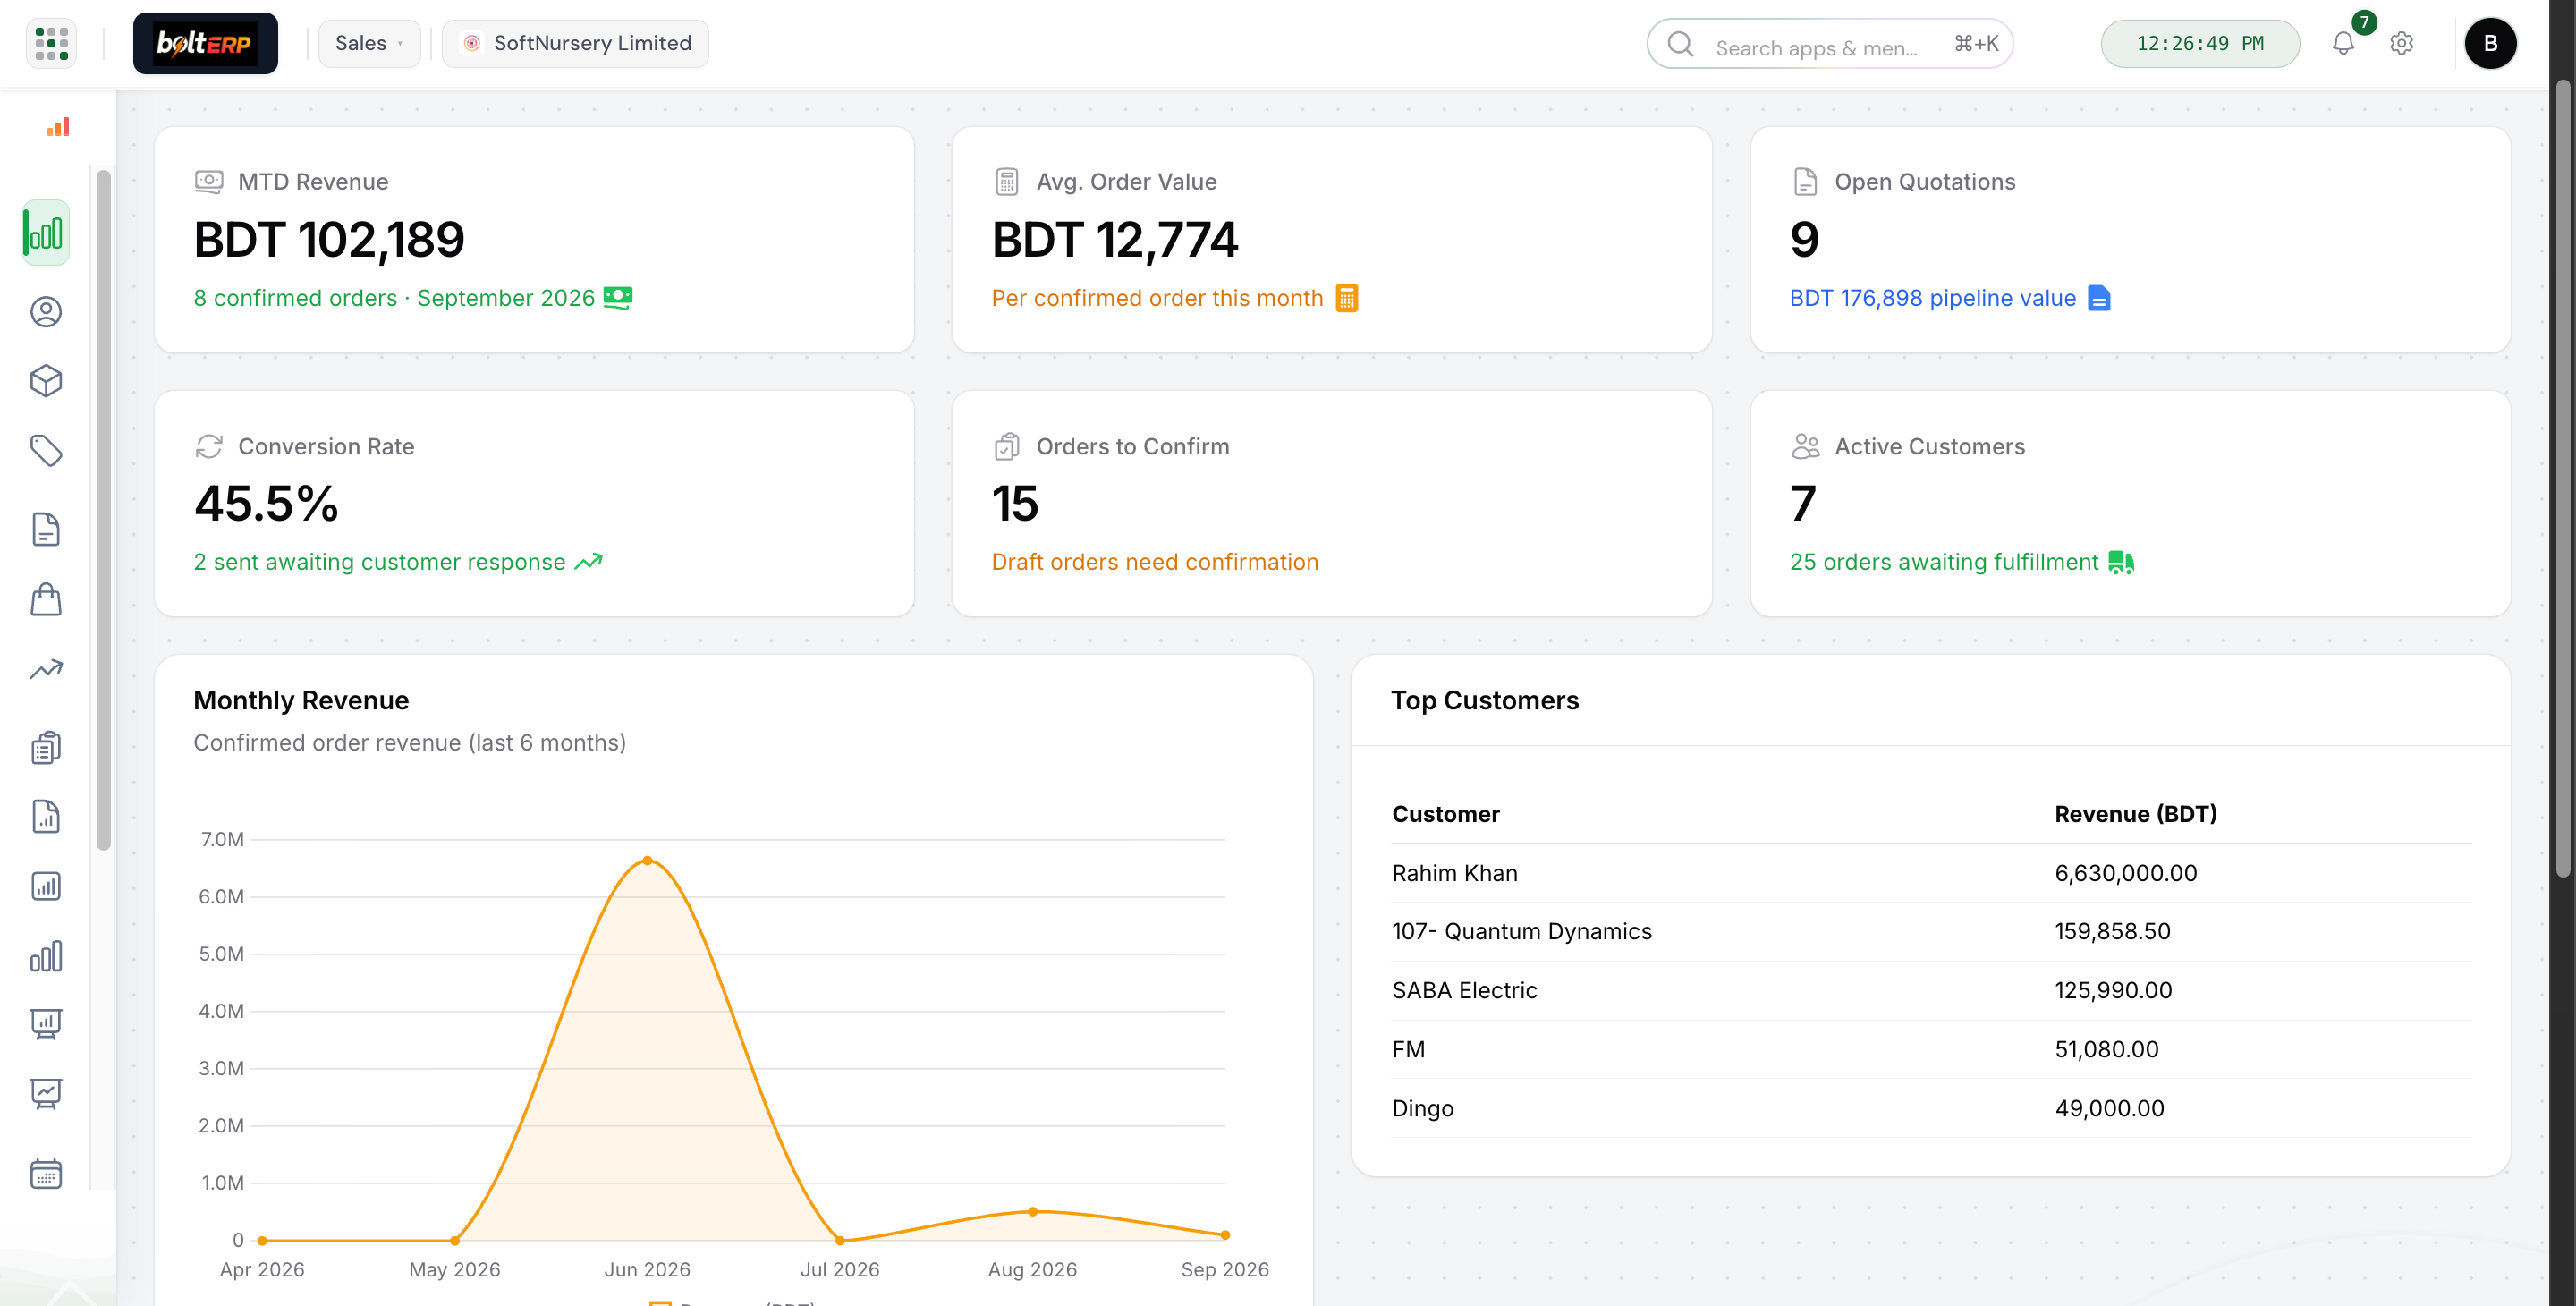Image resolution: width=2576 pixels, height=1306 pixels.
Task: Click the Dingo revenue value 49,000.00
Action: (2109, 1108)
